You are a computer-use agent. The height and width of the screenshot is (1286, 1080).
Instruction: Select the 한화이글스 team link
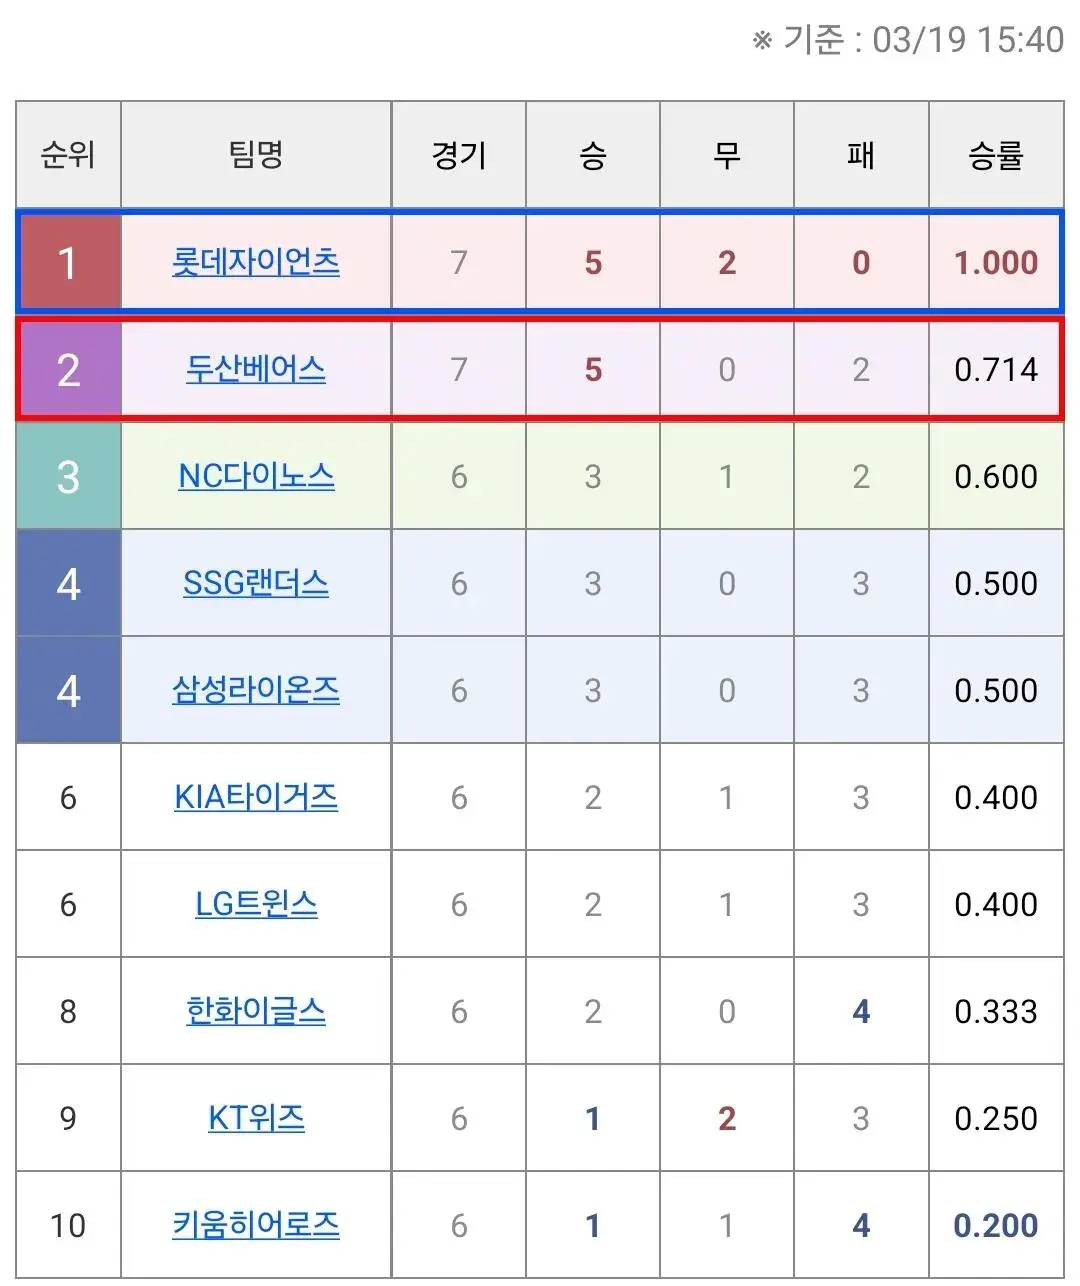point(255,1011)
